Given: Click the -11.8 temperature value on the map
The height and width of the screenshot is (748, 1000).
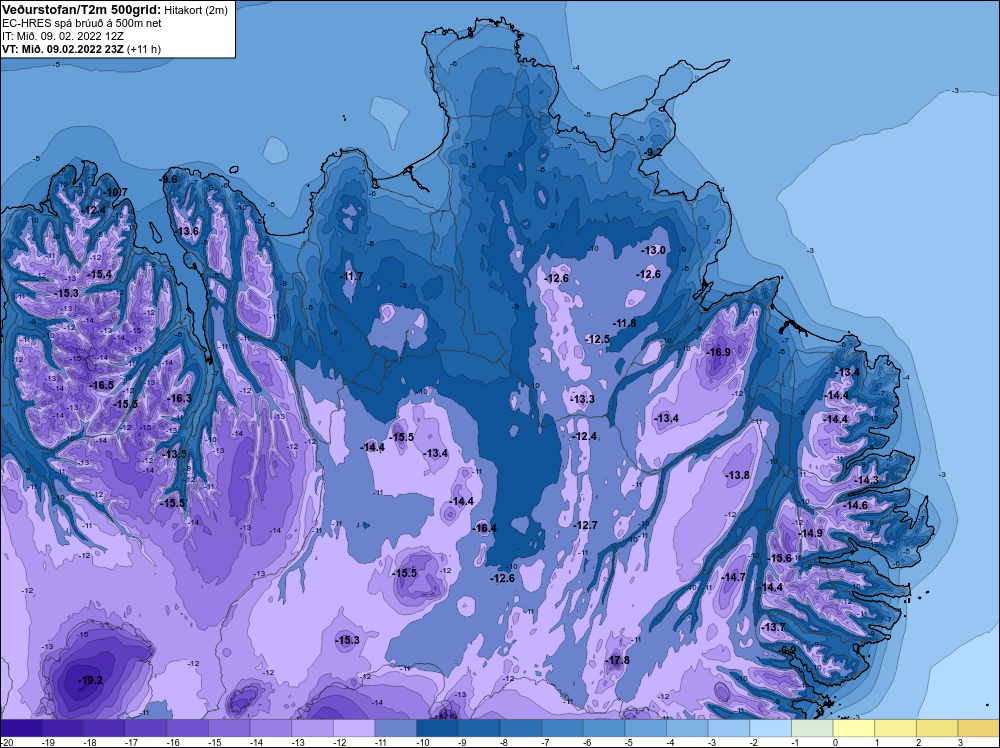Looking at the screenshot, I should [624, 323].
